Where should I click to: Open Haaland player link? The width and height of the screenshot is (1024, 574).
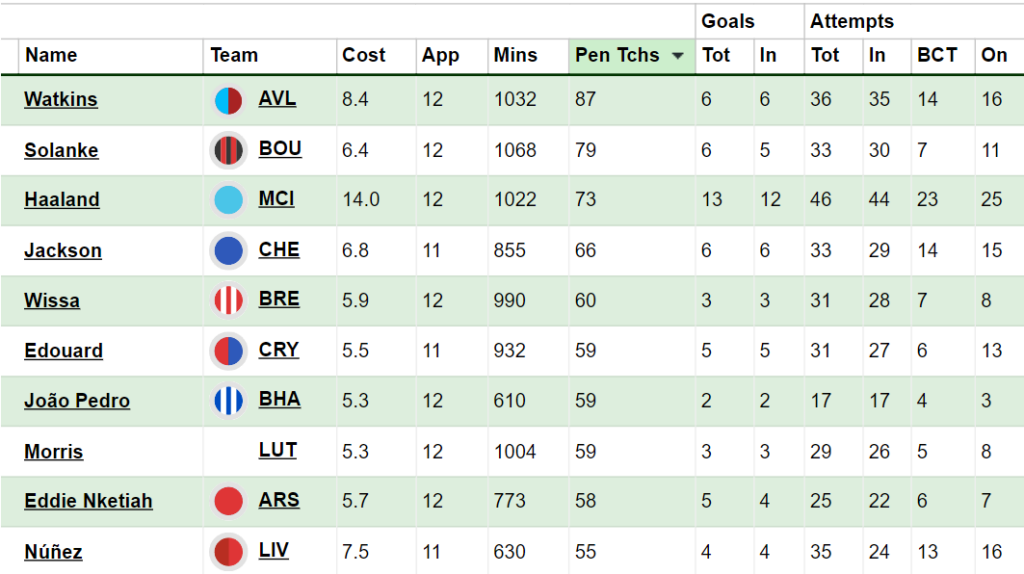click(x=62, y=199)
